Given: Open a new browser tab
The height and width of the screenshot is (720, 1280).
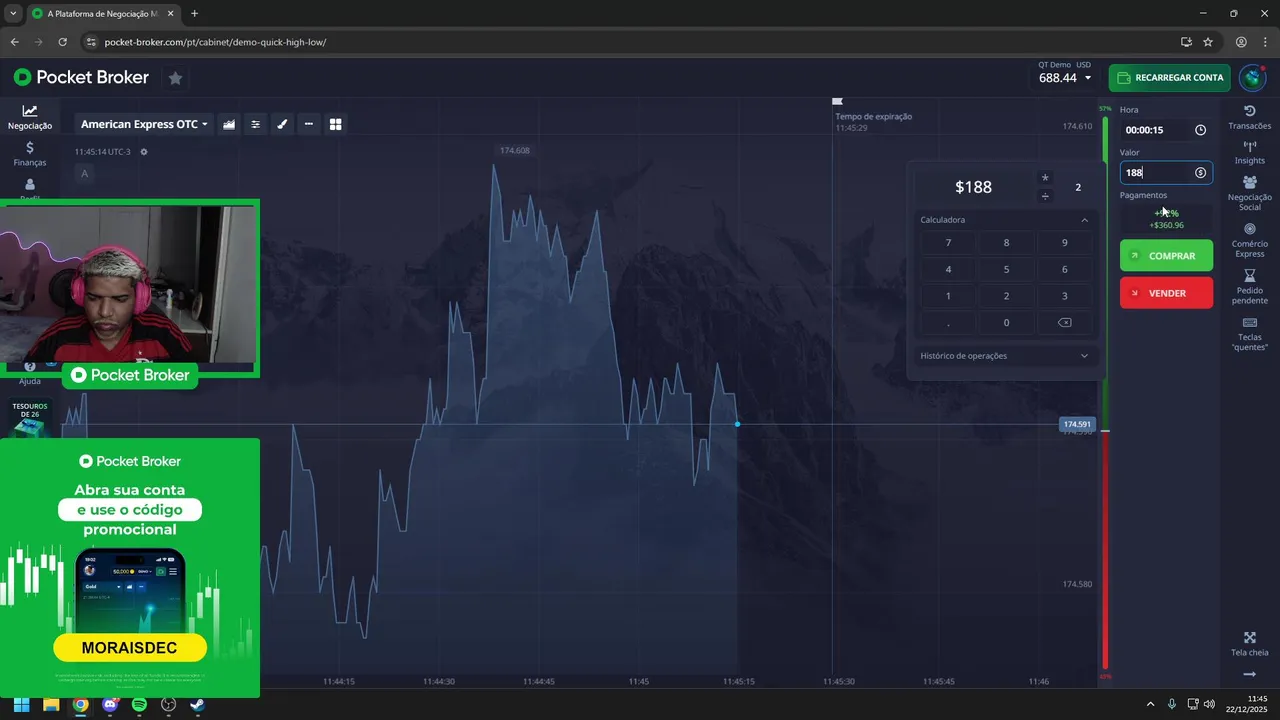Looking at the screenshot, I should [x=194, y=14].
